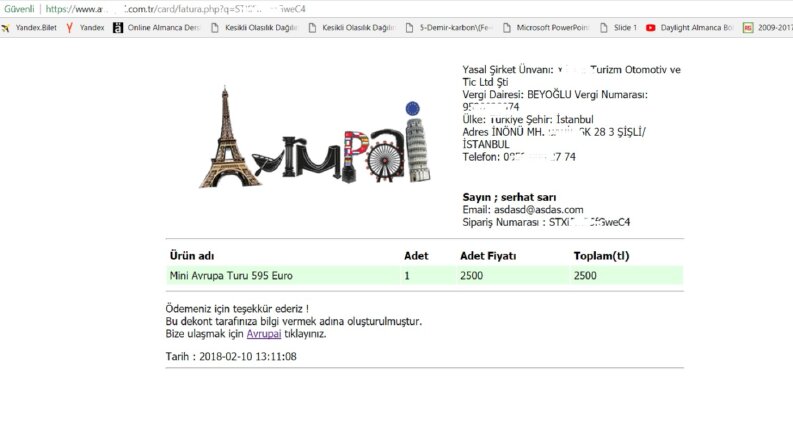Image resolution: width=793 pixels, height=446 pixels.
Task: Click the email 'asdasd@asdas.com'
Action: (x=539, y=210)
